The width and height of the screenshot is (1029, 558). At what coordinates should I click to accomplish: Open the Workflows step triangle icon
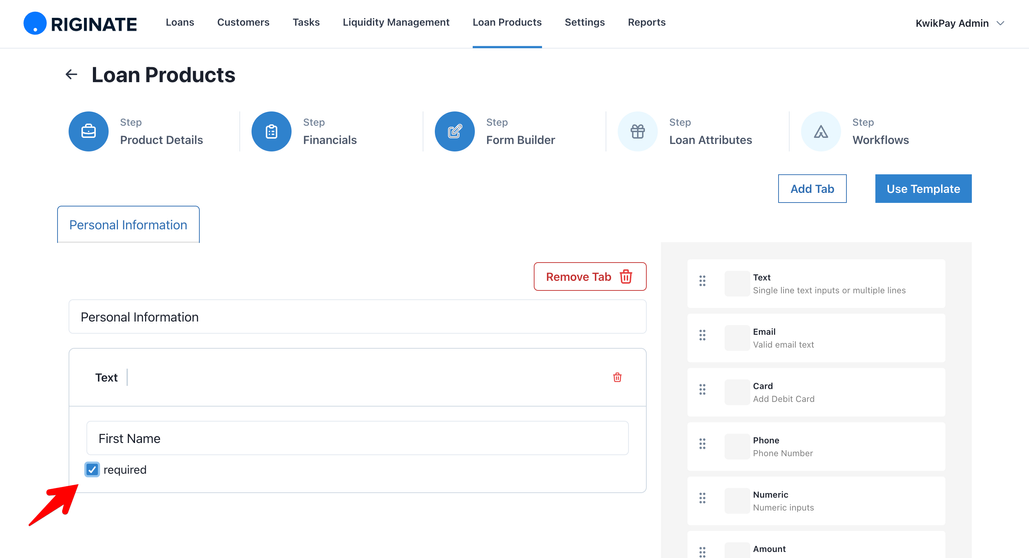[820, 131]
